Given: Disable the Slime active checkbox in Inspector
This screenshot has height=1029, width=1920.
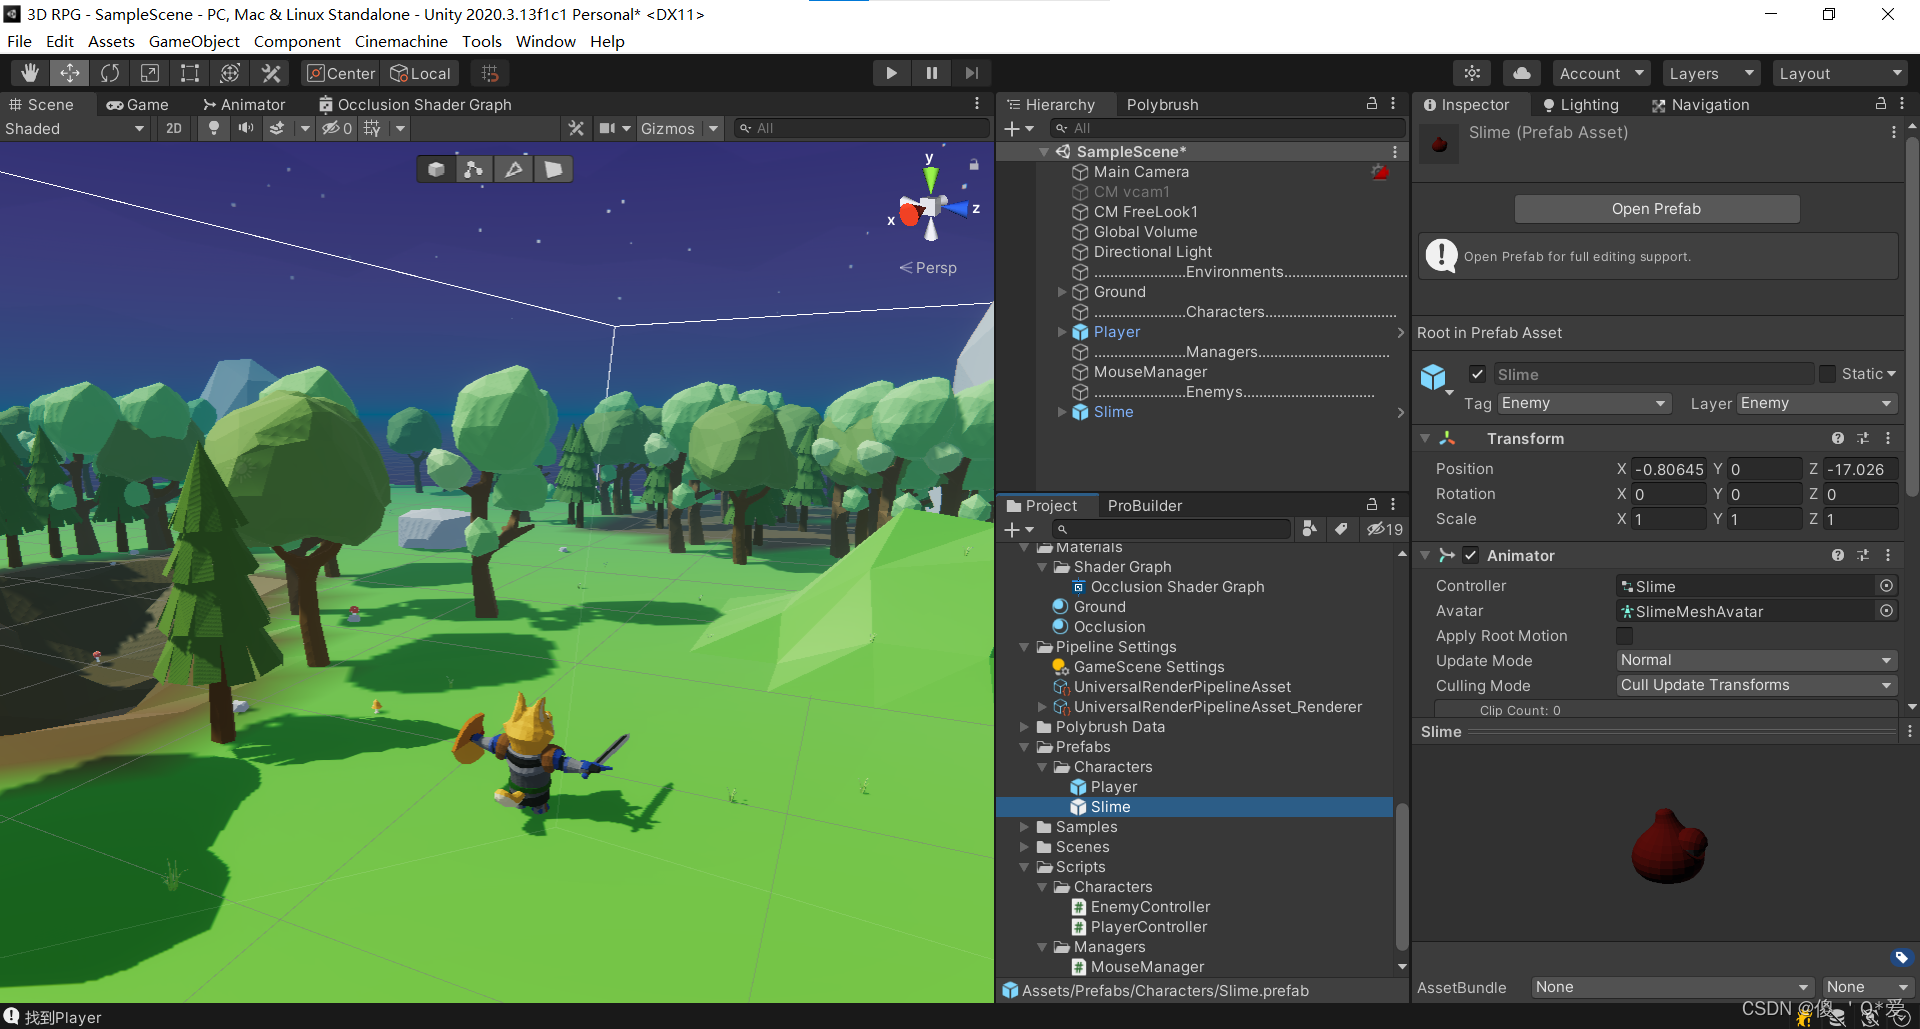Looking at the screenshot, I should click(1477, 373).
